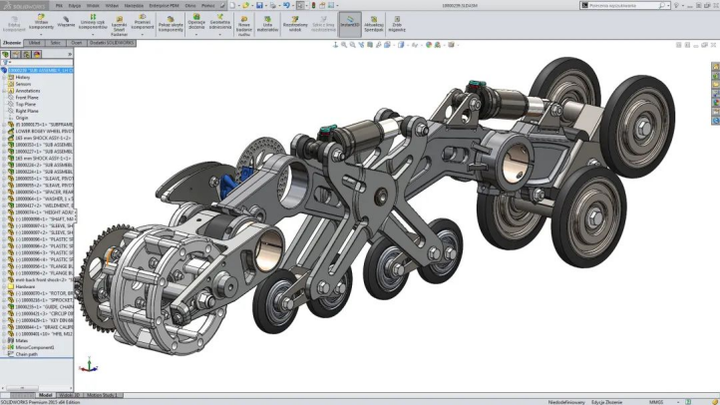Open SOLIDWORKS Resources home task pane icon
720x405 pixels.
tap(715, 67)
